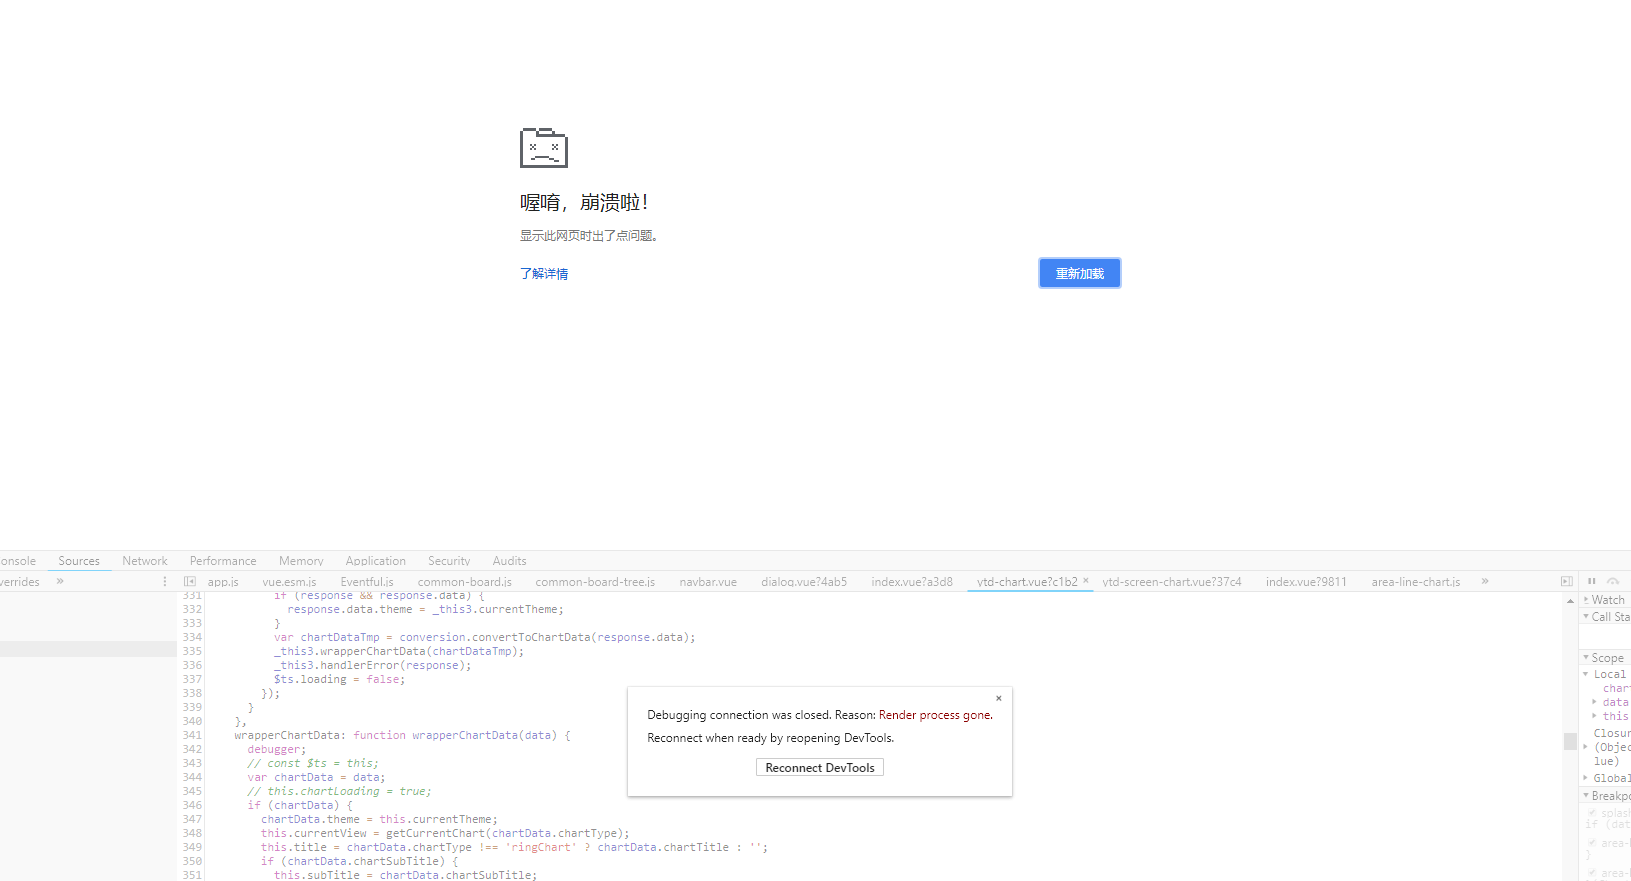Open the Memory panel tab
Screen dimensions: 1631x881
click(301, 561)
